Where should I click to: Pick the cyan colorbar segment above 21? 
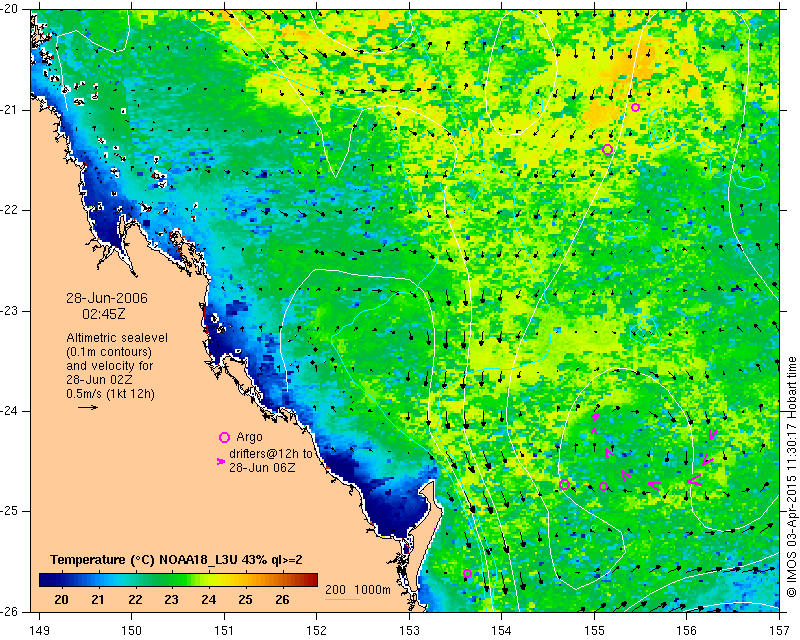[99, 580]
